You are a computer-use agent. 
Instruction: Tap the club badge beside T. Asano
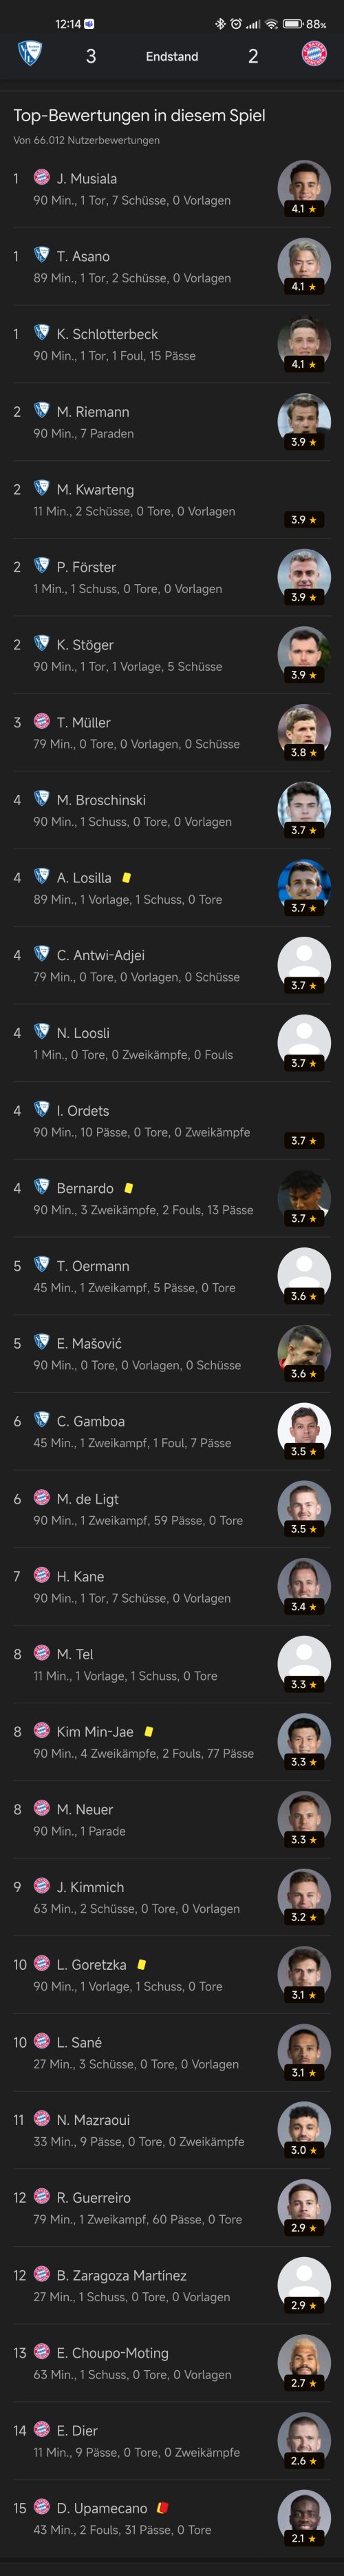42,255
